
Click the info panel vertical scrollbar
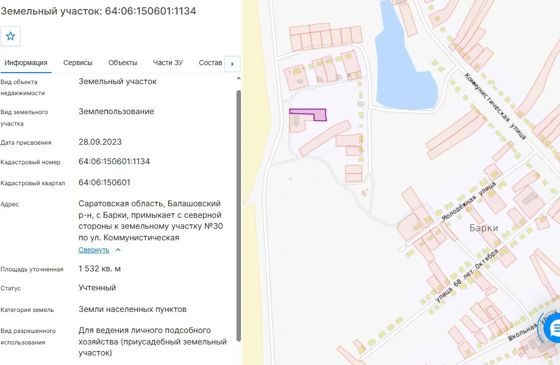tap(239, 215)
